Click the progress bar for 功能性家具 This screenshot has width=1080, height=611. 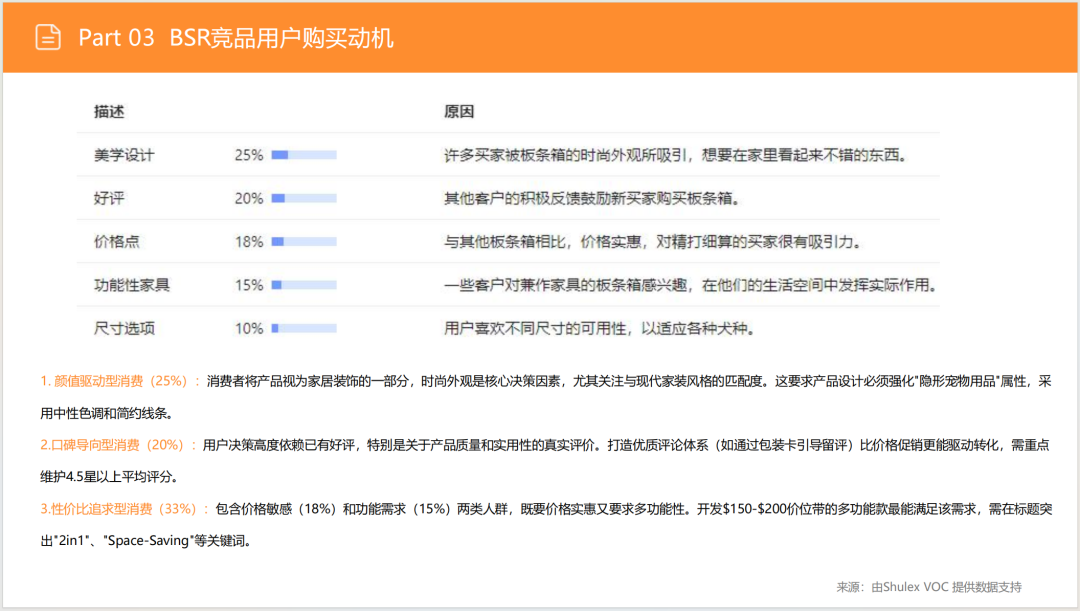point(304,285)
